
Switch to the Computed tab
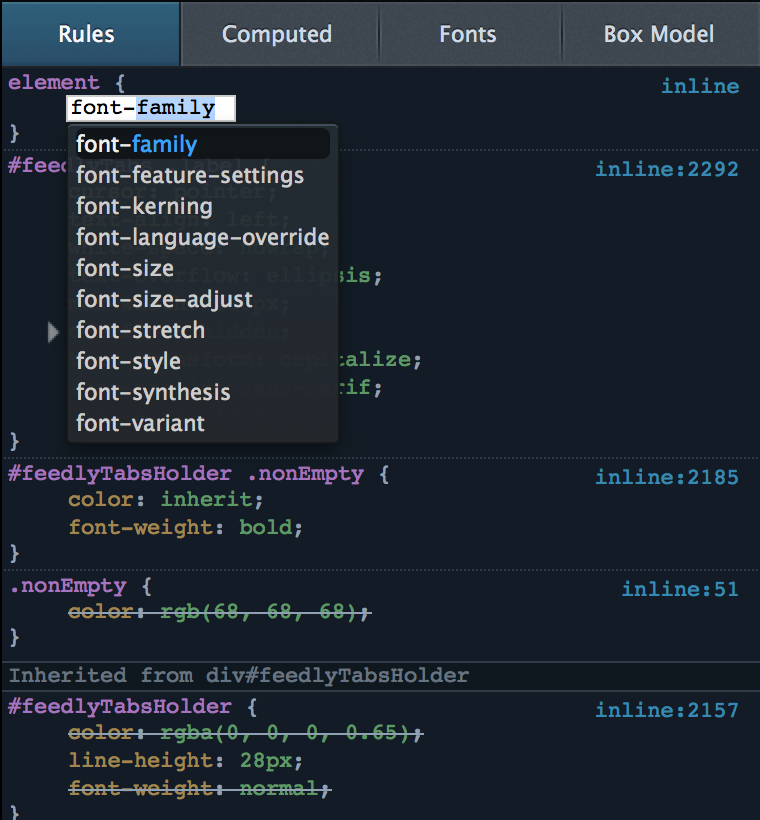(277, 34)
